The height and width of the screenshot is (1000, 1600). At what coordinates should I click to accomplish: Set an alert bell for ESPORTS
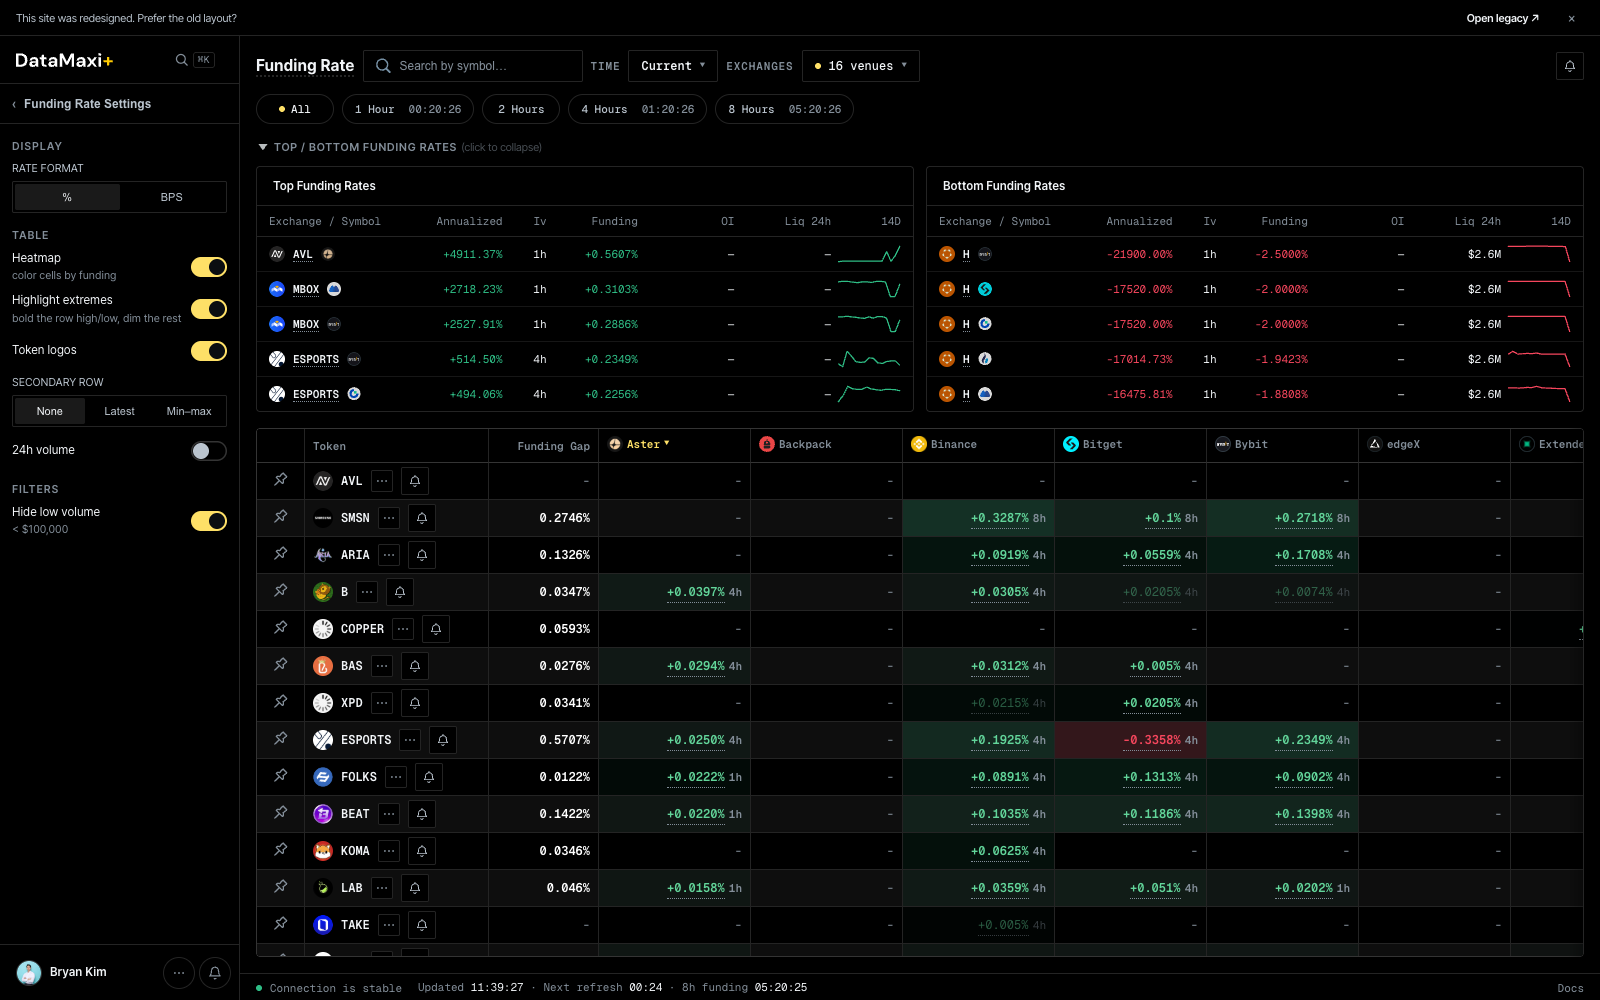443,740
